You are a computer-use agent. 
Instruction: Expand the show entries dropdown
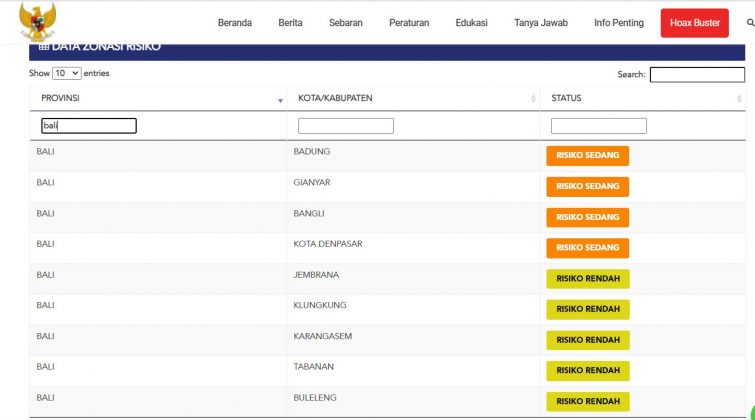point(66,74)
